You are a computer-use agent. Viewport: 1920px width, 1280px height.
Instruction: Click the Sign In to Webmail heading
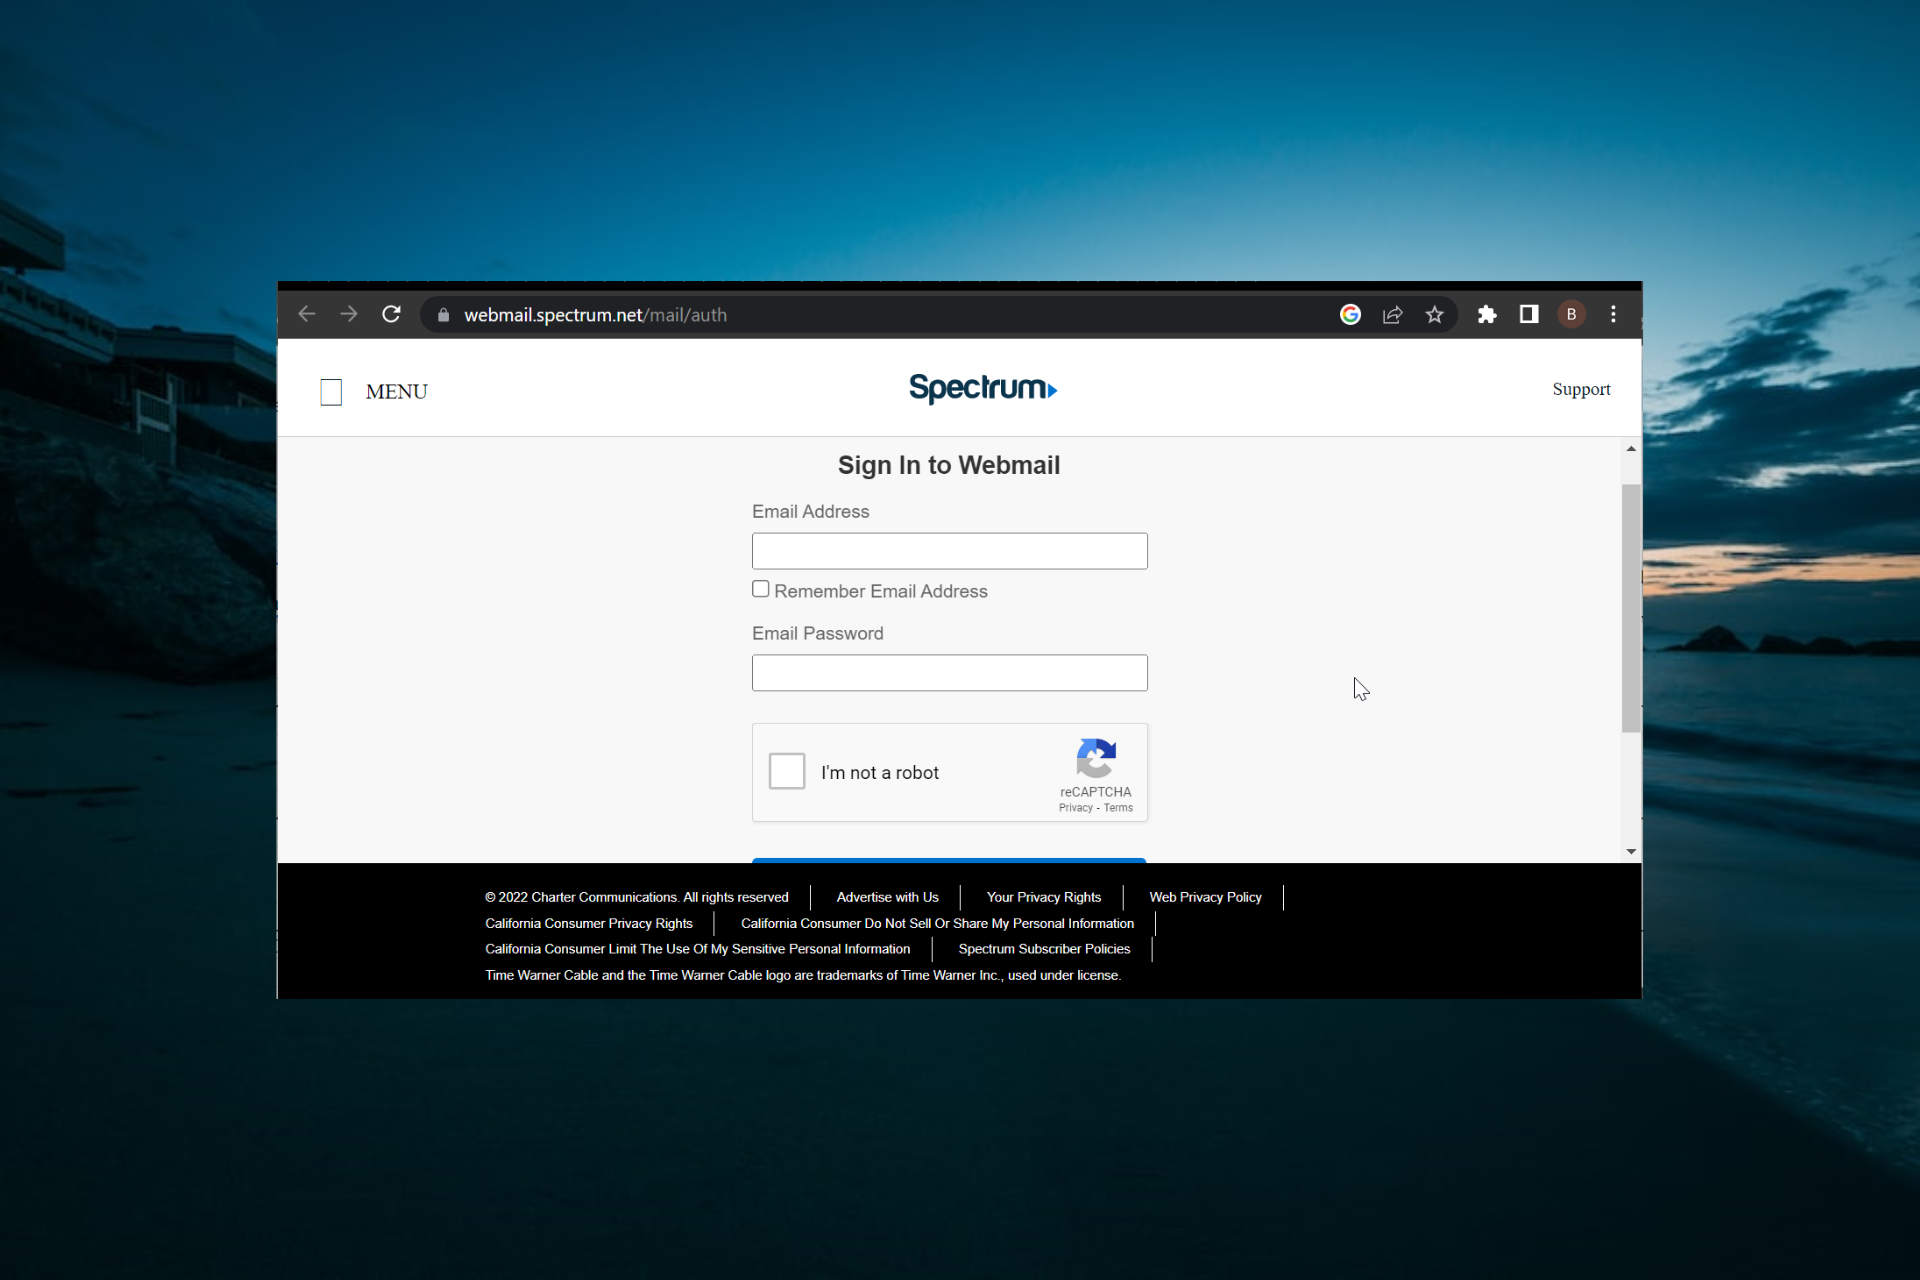click(x=949, y=465)
